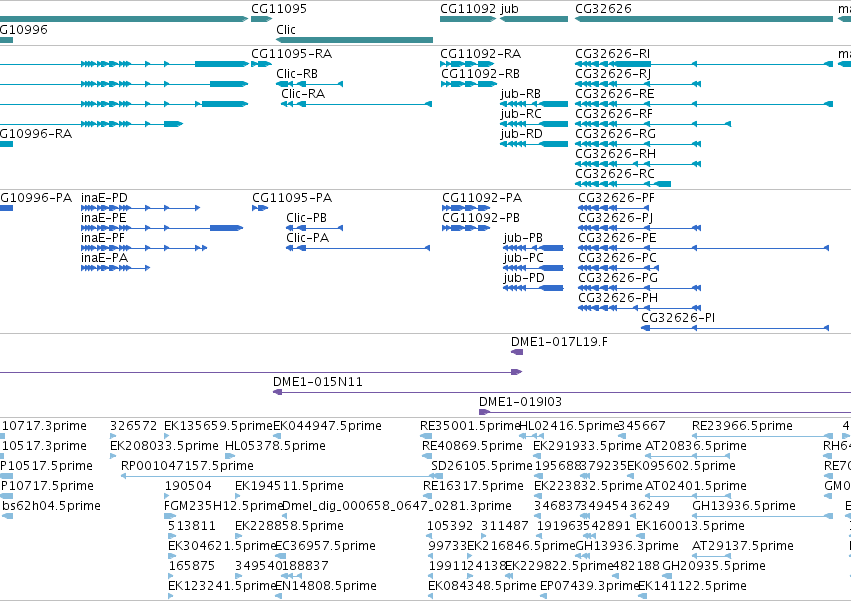Click protein jub-PB

pos(523,238)
